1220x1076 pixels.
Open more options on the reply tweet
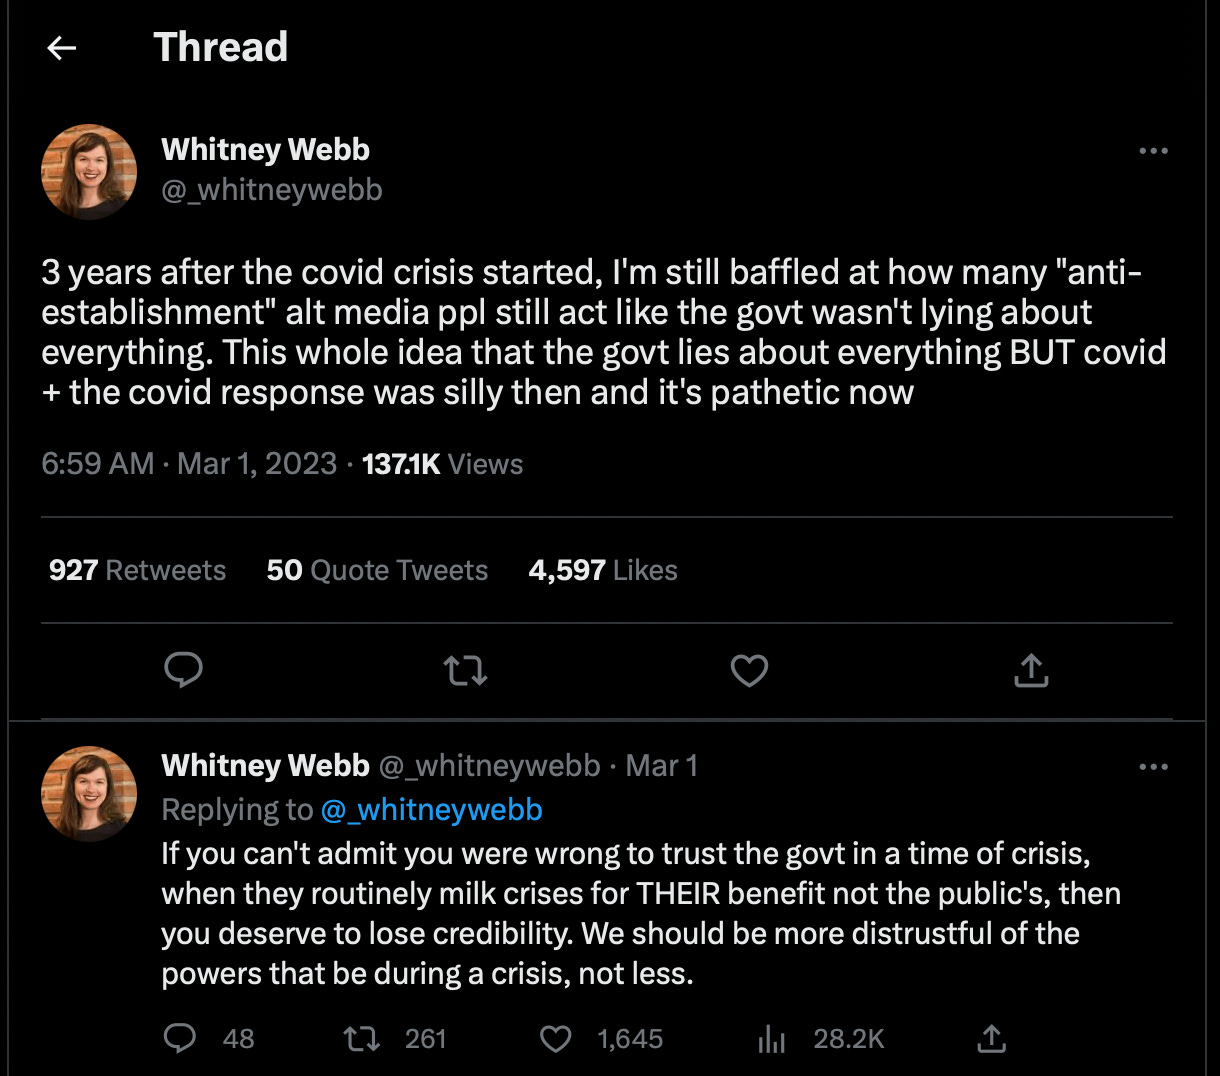[x=1153, y=767]
